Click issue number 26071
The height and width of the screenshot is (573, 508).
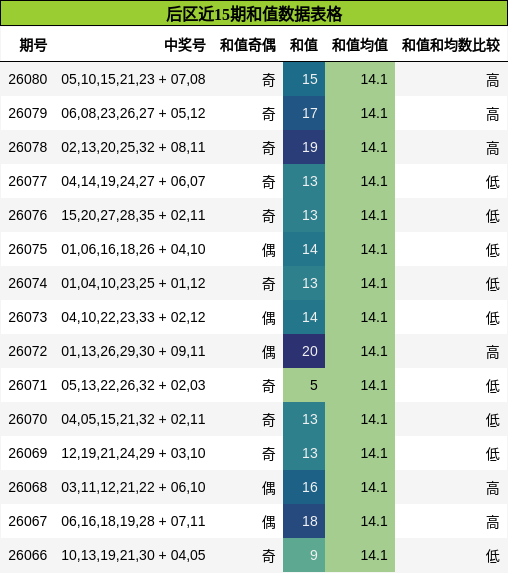click(28, 385)
